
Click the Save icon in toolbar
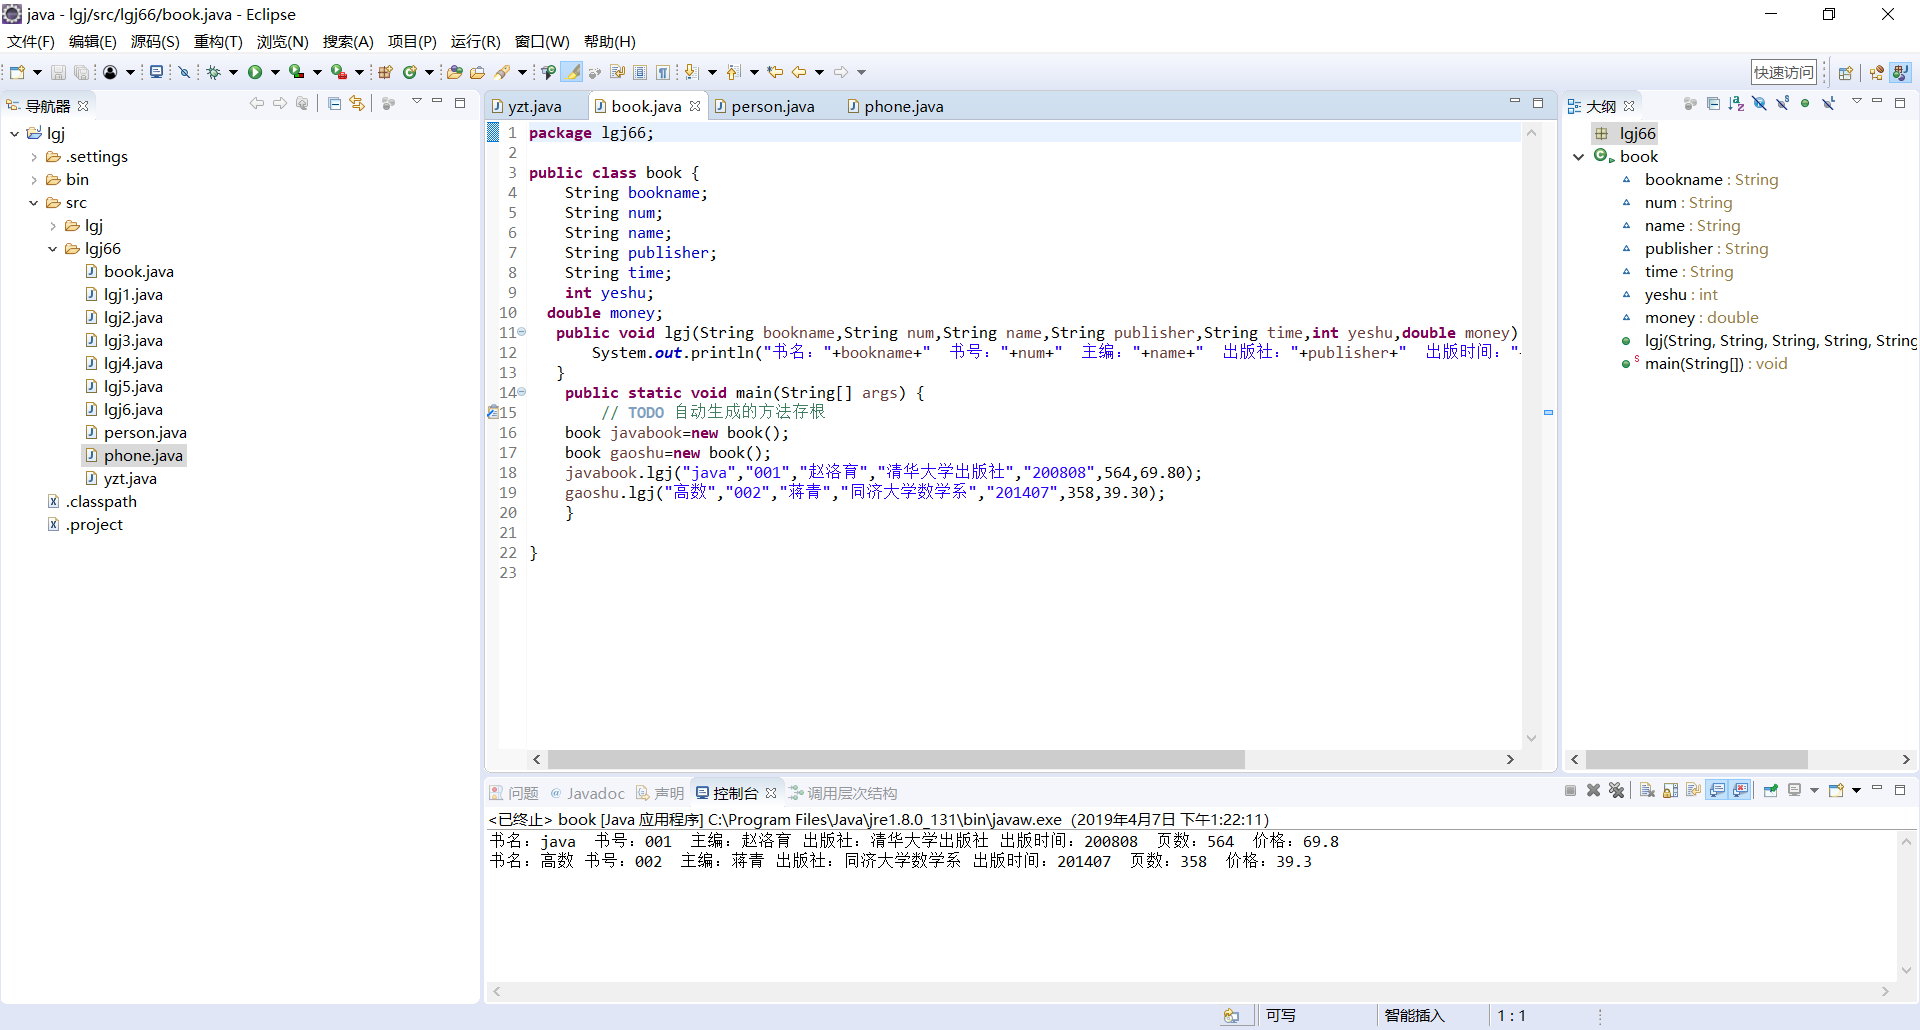pos(58,72)
